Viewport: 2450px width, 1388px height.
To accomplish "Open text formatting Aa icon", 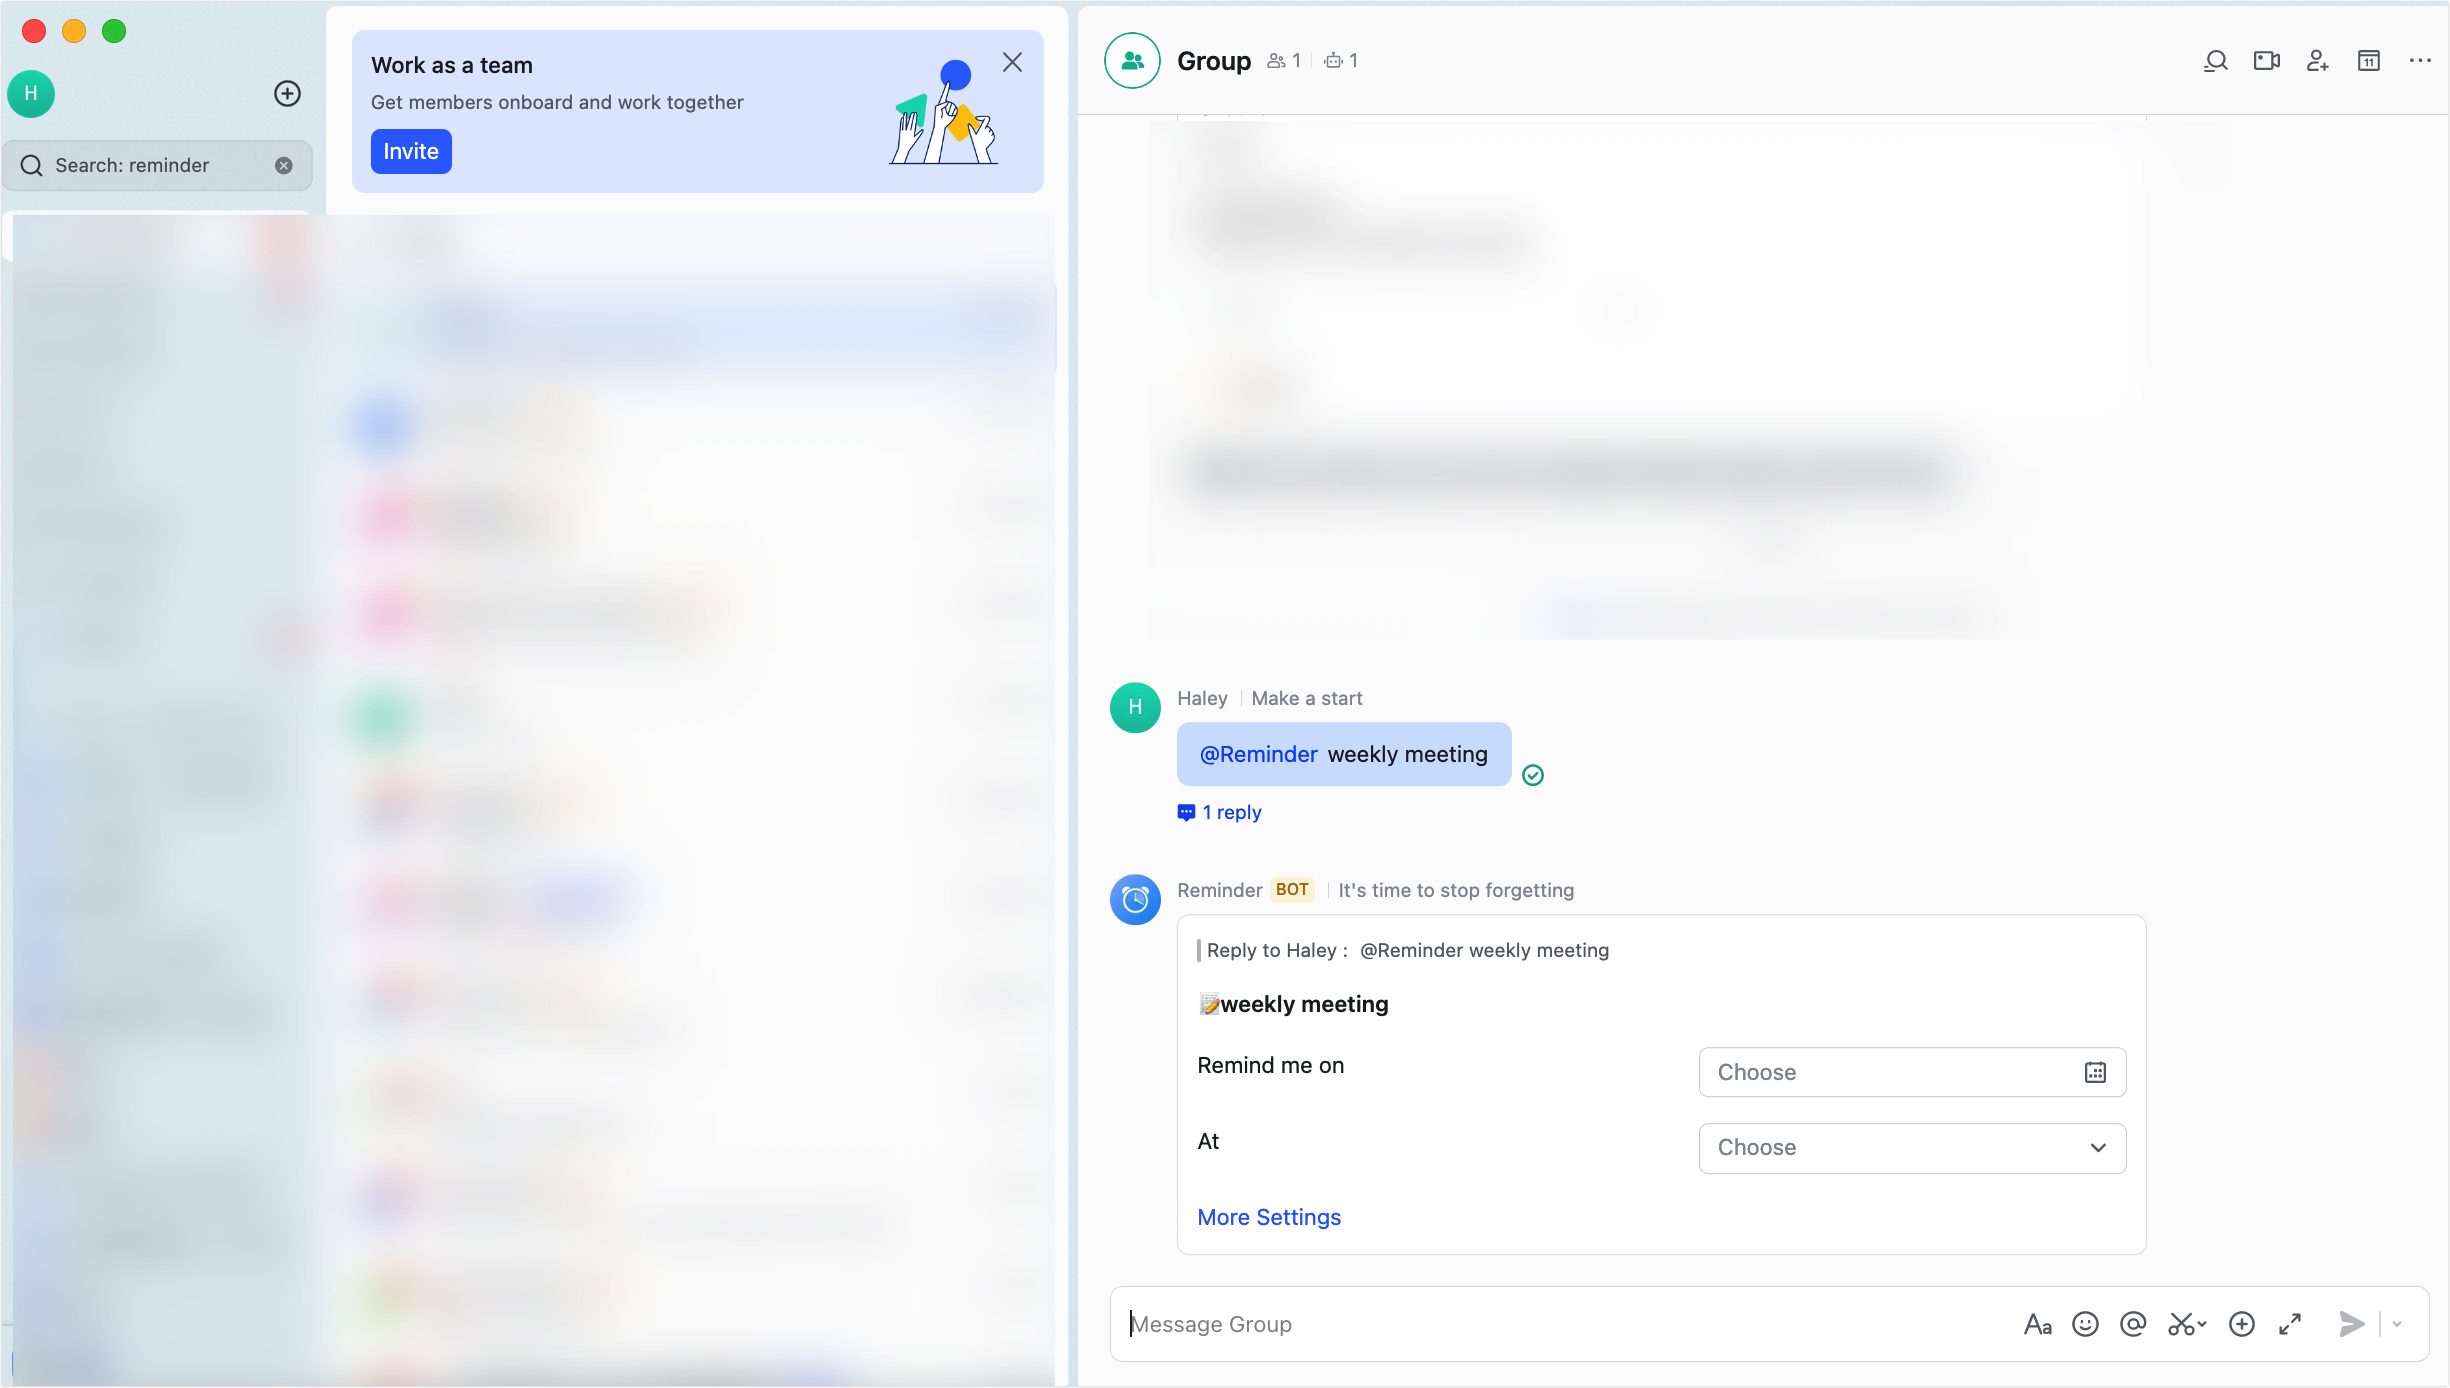I will [x=2037, y=1324].
